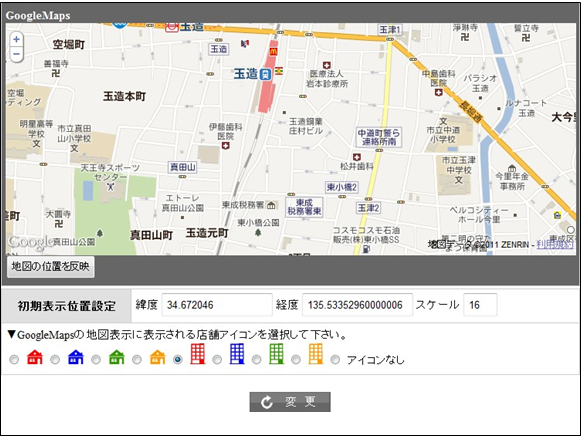The height and width of the screenshot is (439, 582).
Task: Click the gas station icon near 東小橋SS
Action: coord(366,249)
